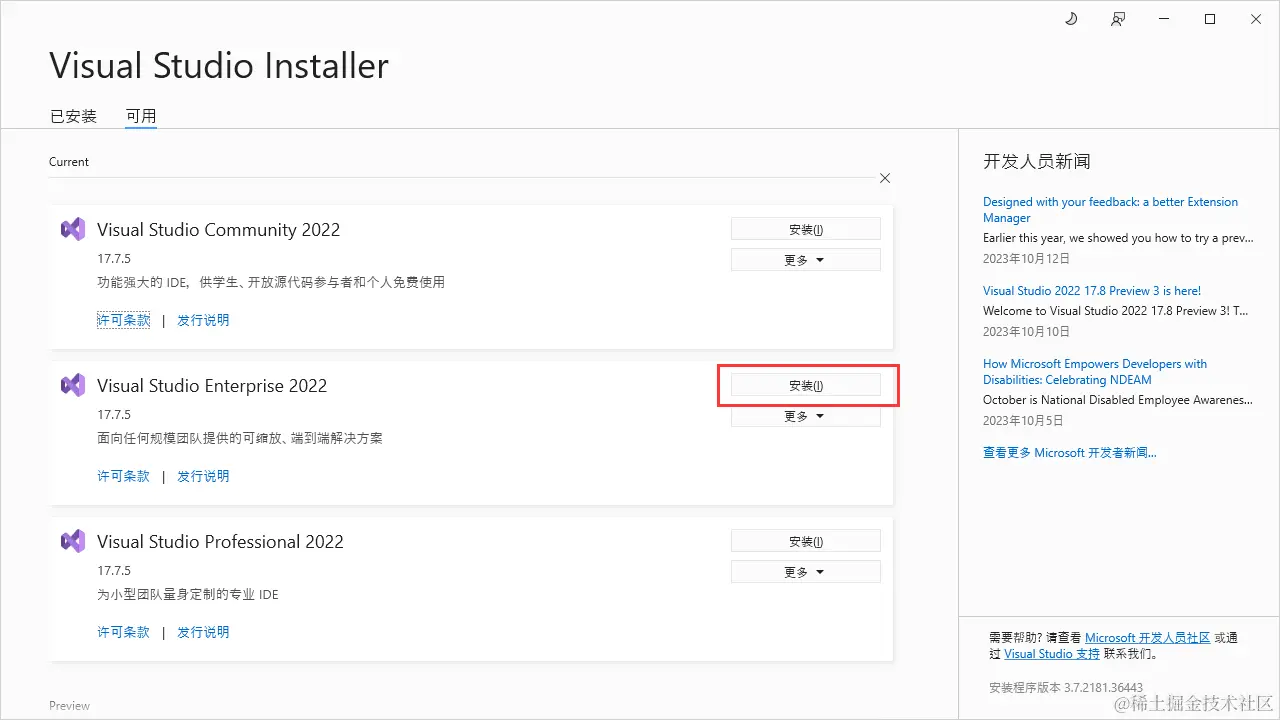Click the news date 2023年10月10日
The height and width of the screenshot is (720, 1280).
(x=1026, y=331)
